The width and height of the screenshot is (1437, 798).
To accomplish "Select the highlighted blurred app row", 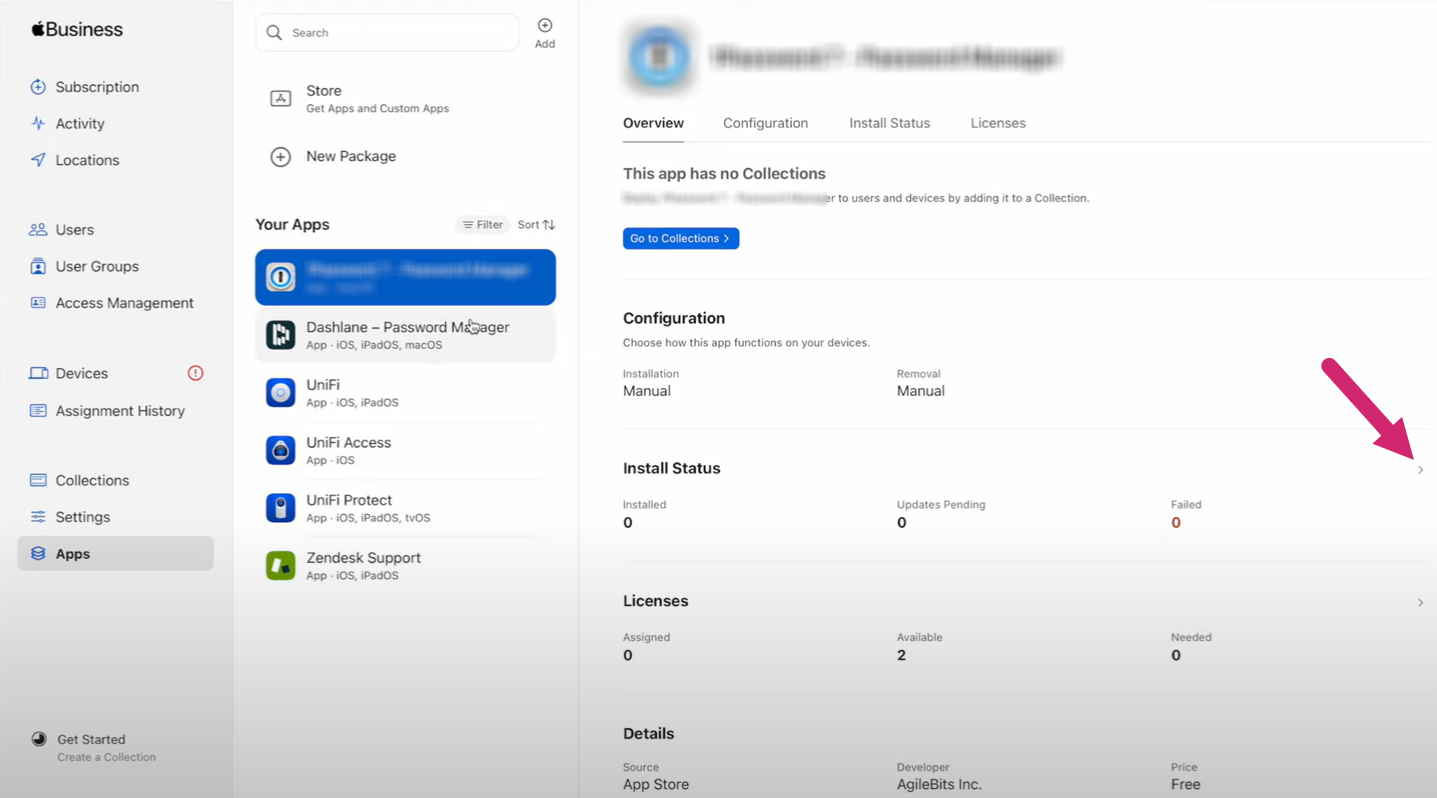I will pyautogui.click(x=406, y=277).
